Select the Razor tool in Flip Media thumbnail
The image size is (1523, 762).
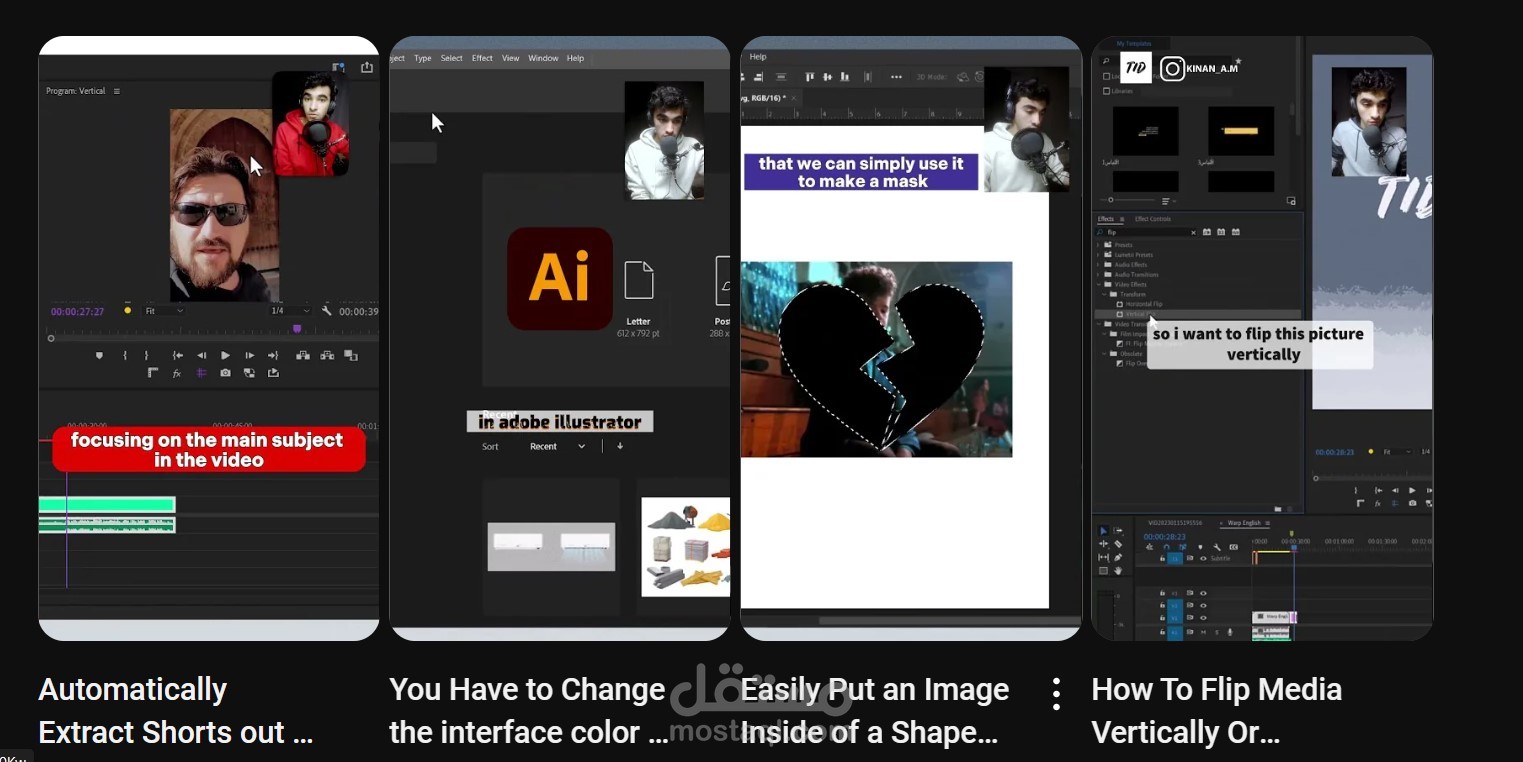[1118, 544]
